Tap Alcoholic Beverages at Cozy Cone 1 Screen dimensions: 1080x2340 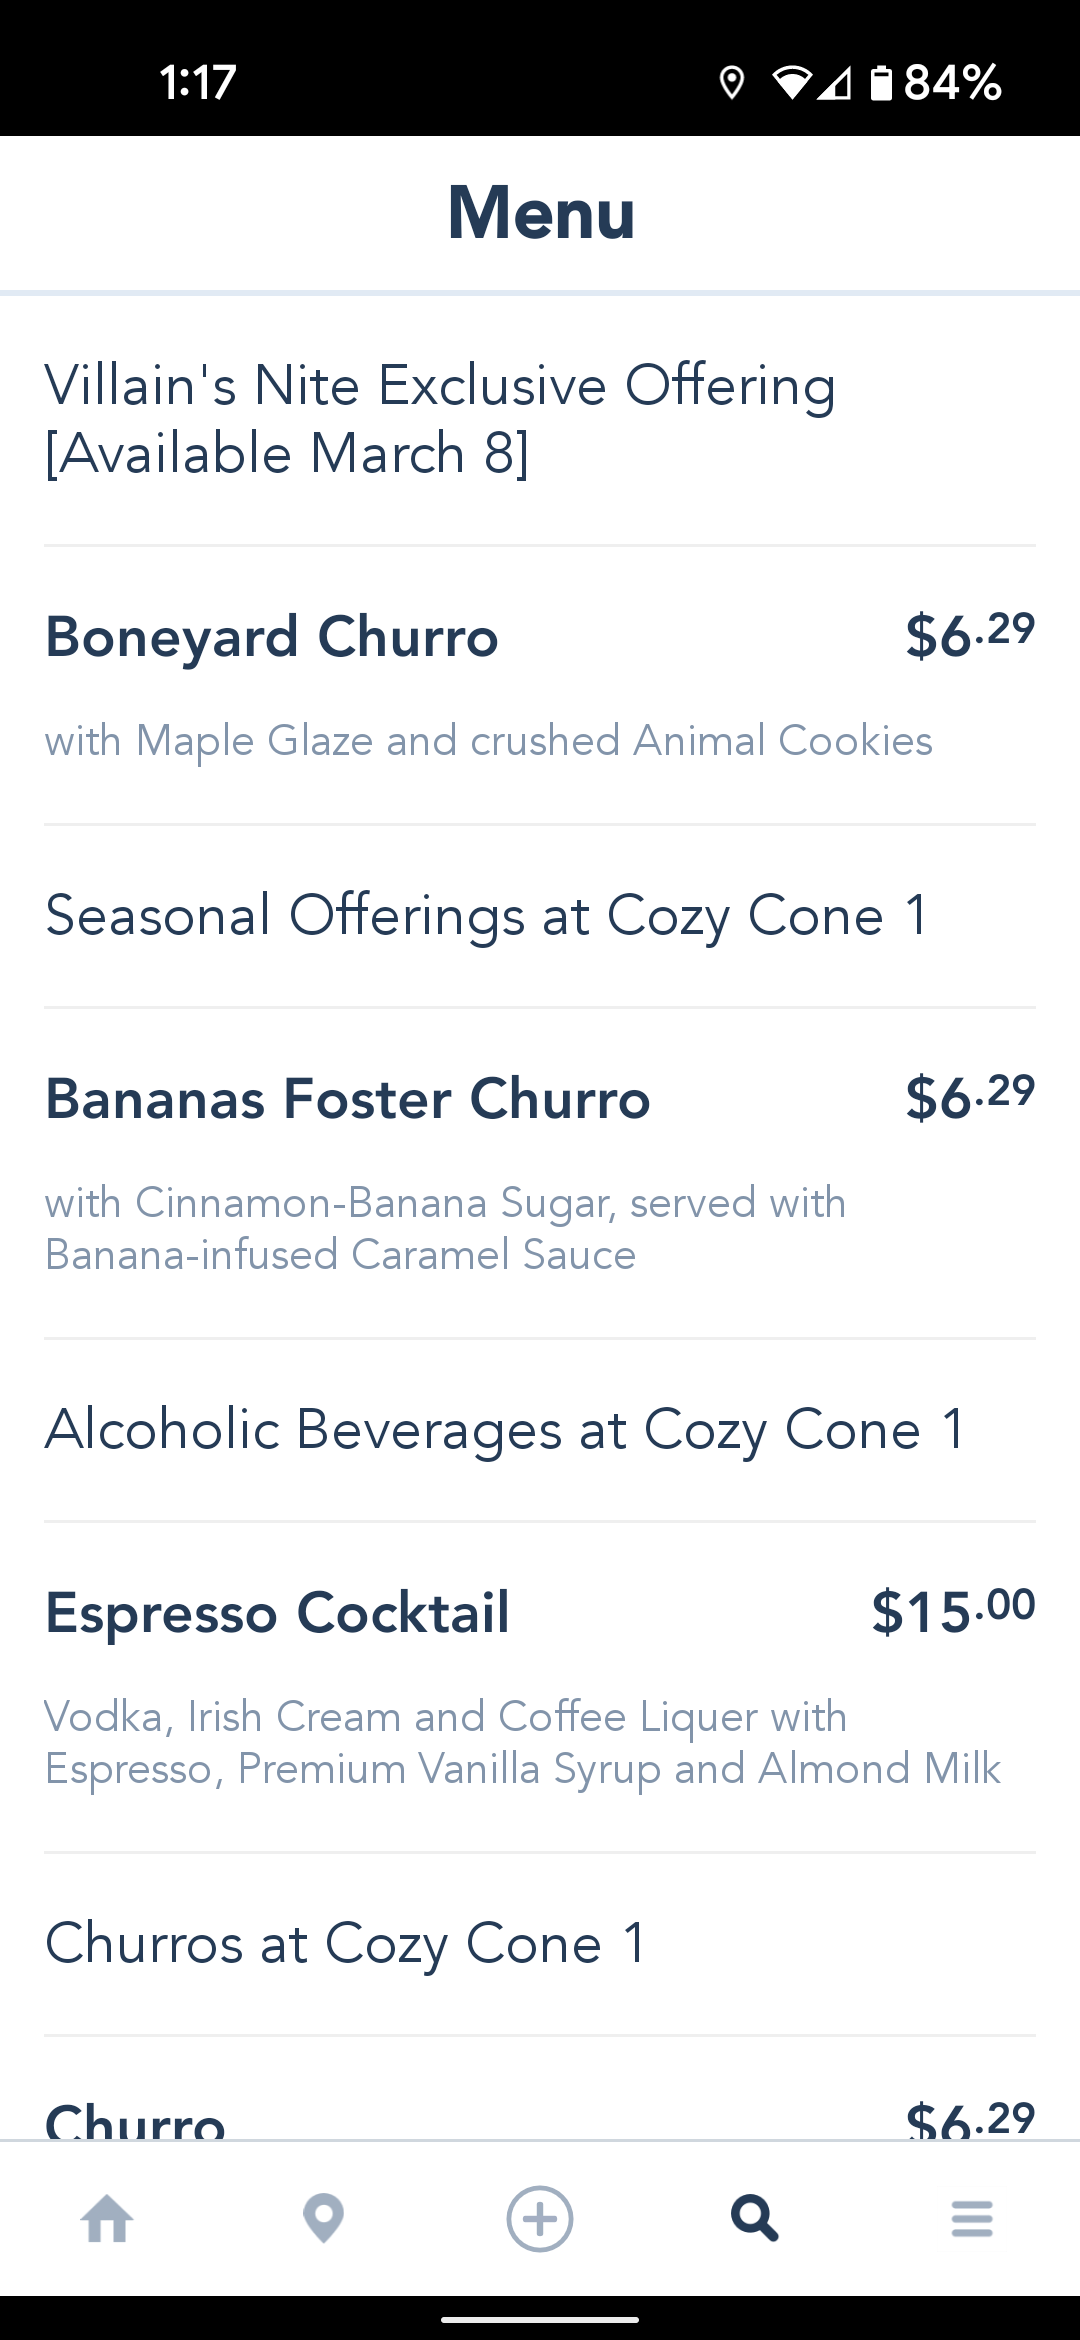pyautogui.click(x=505, y=1429)
